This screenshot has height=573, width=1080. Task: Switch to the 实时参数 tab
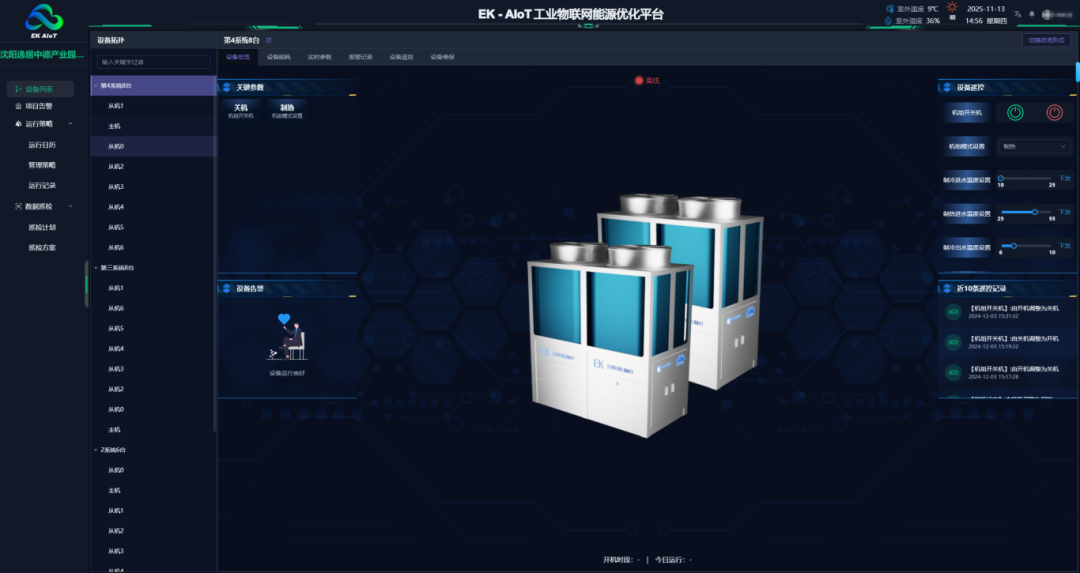pyautogui.click(x=319, y=57)
